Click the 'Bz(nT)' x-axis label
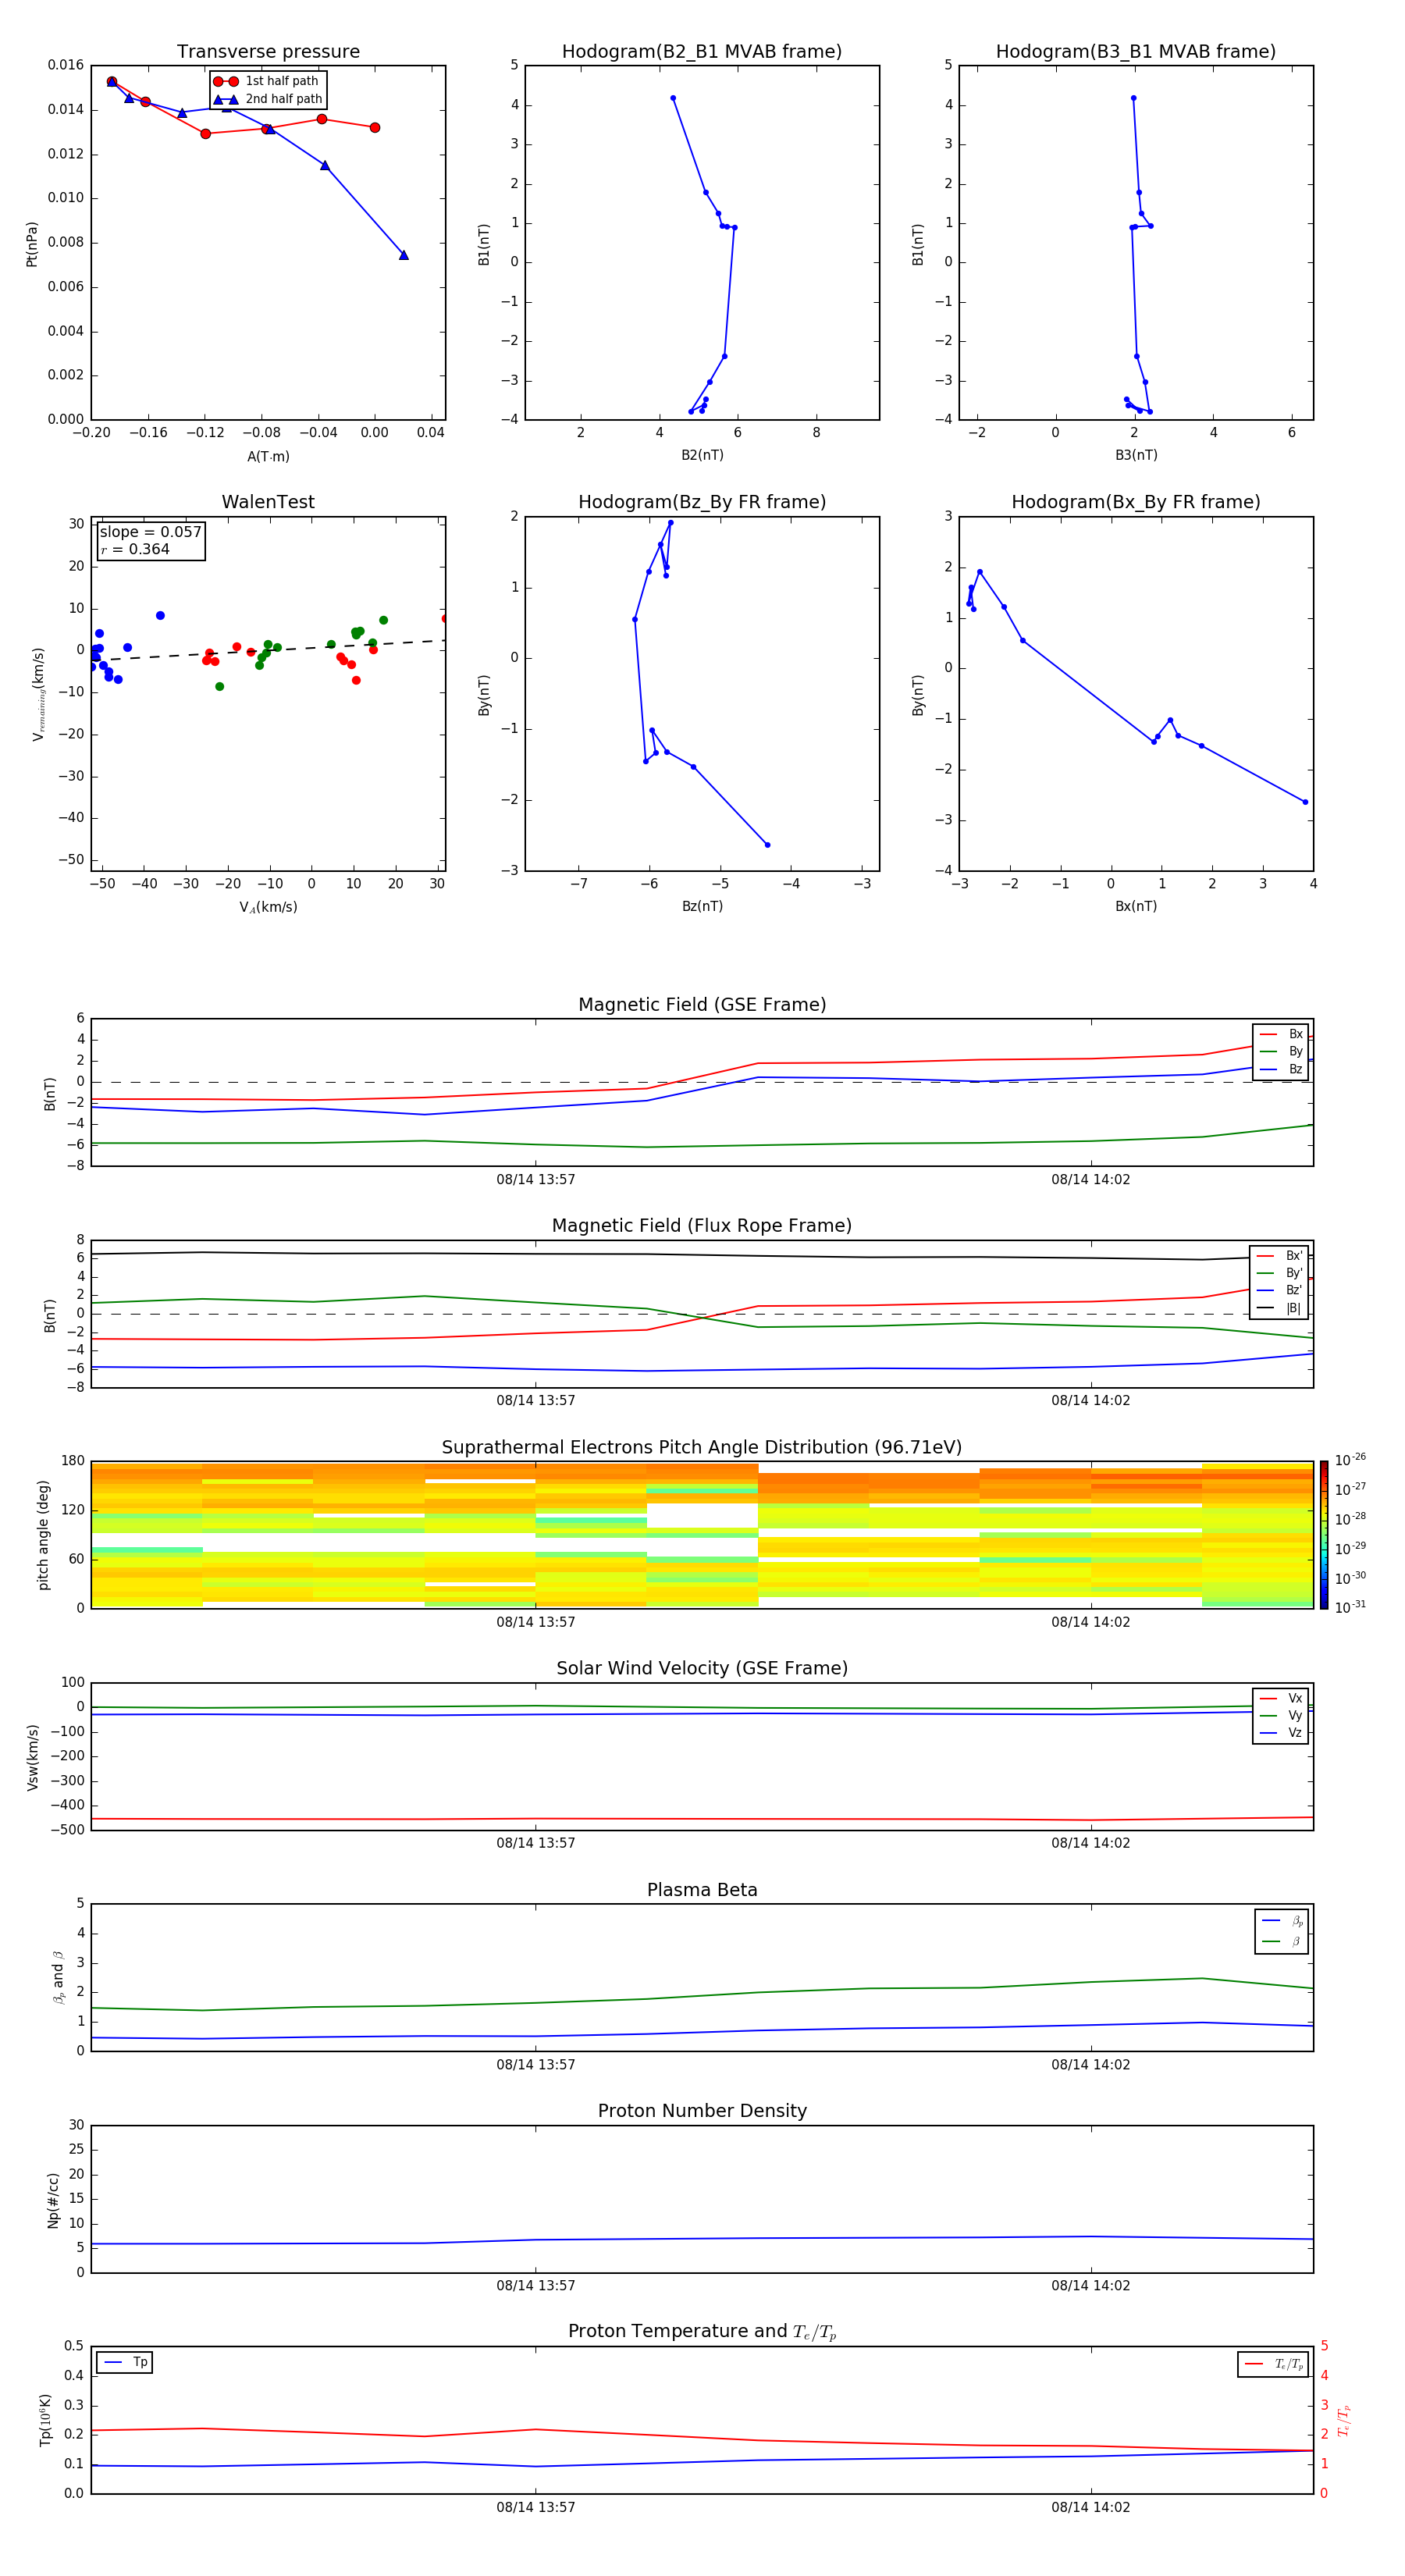The width and height of the screenshot is (1405, 2576). pos(702,907)
